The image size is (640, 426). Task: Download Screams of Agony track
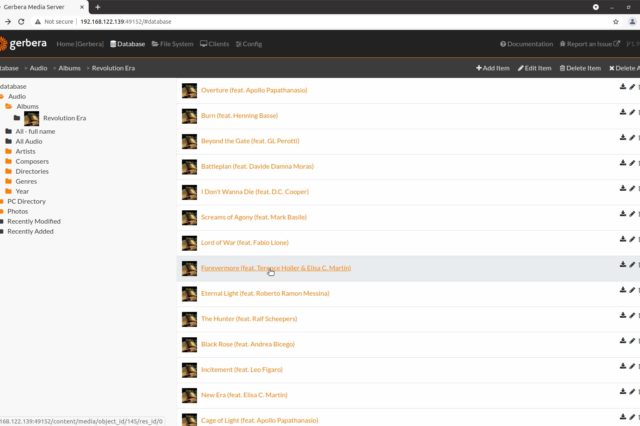coord(623,213)
